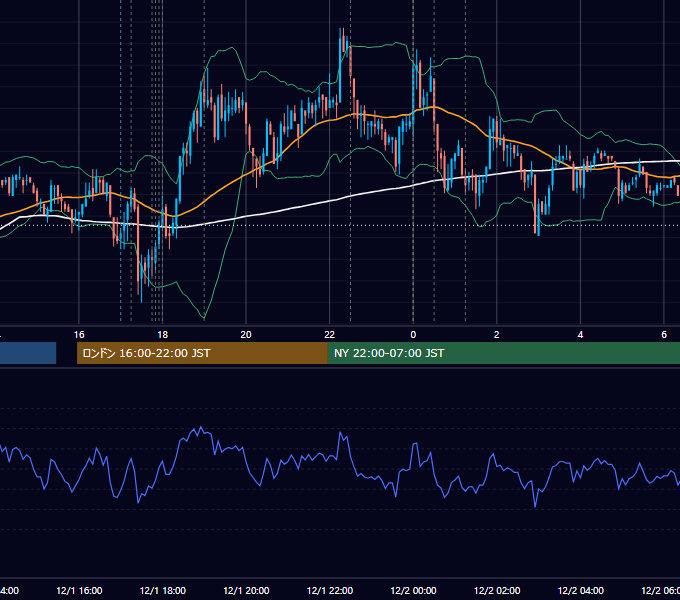Image resolution: width=680 pixels, height=600 pixels.
Task: Select the NY 22:00-07:00 JST session bar
Action: coord(503,353)
